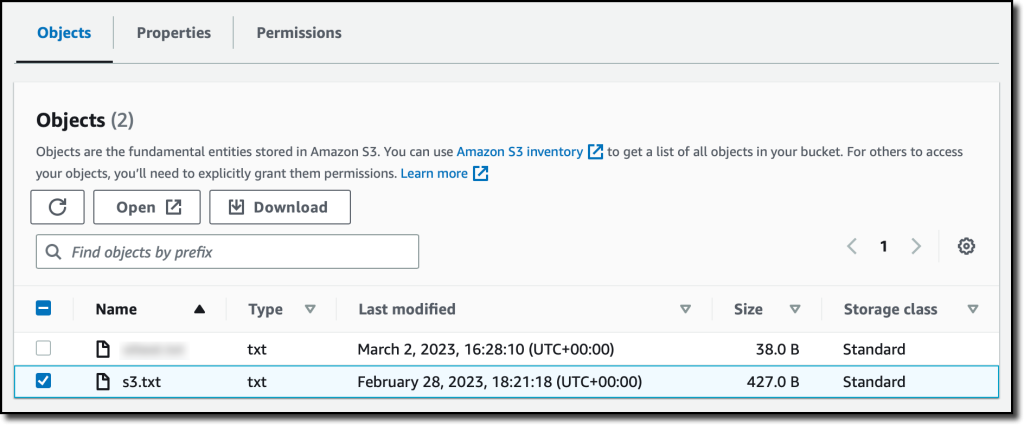
Task: Sort by Size column arrow
Action: tap(795, 309)
